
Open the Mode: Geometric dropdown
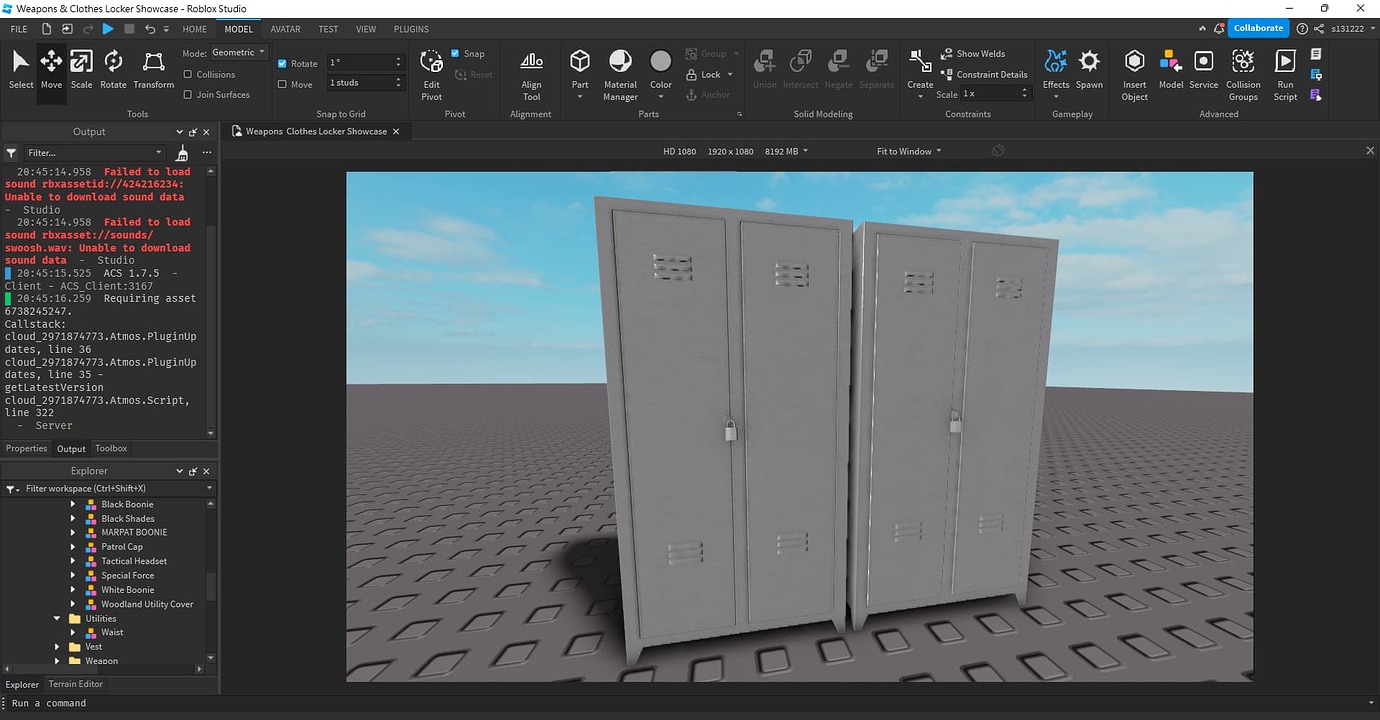point(237,52)
